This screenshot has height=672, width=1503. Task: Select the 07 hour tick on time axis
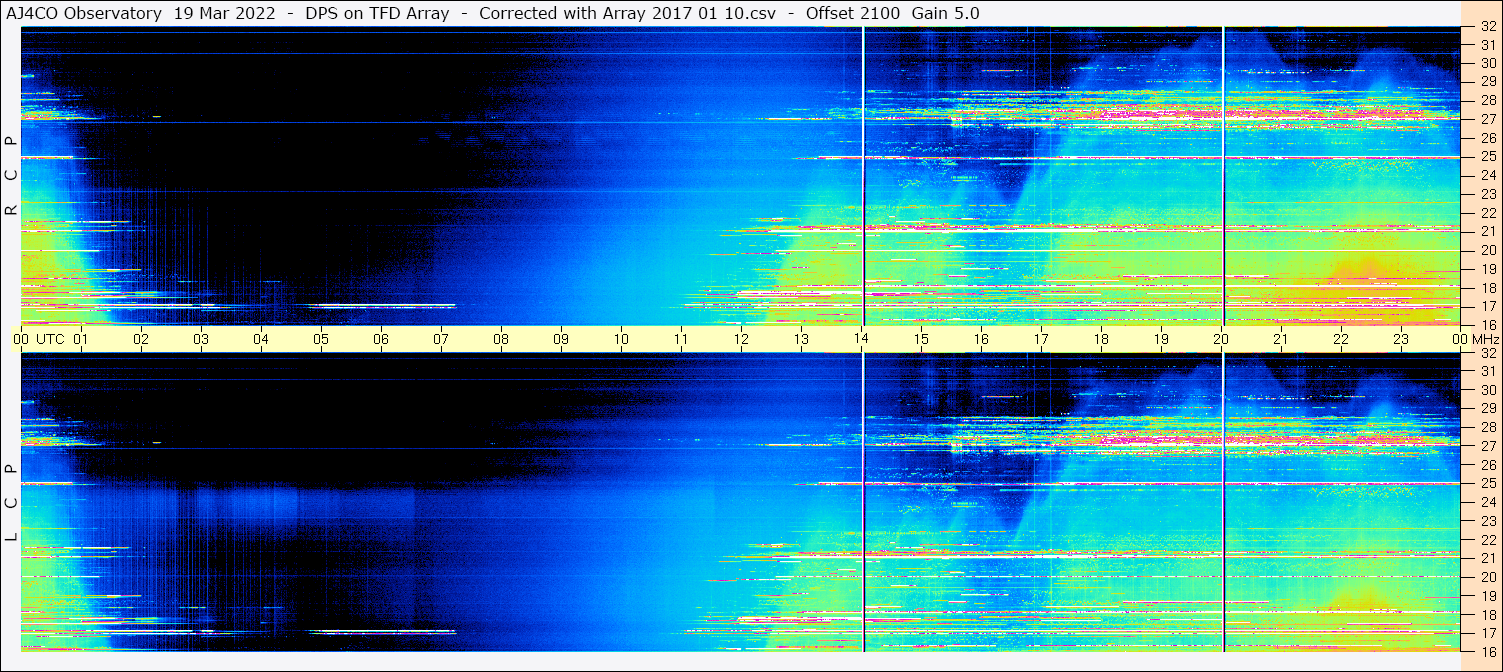click(x=441, y=339)
